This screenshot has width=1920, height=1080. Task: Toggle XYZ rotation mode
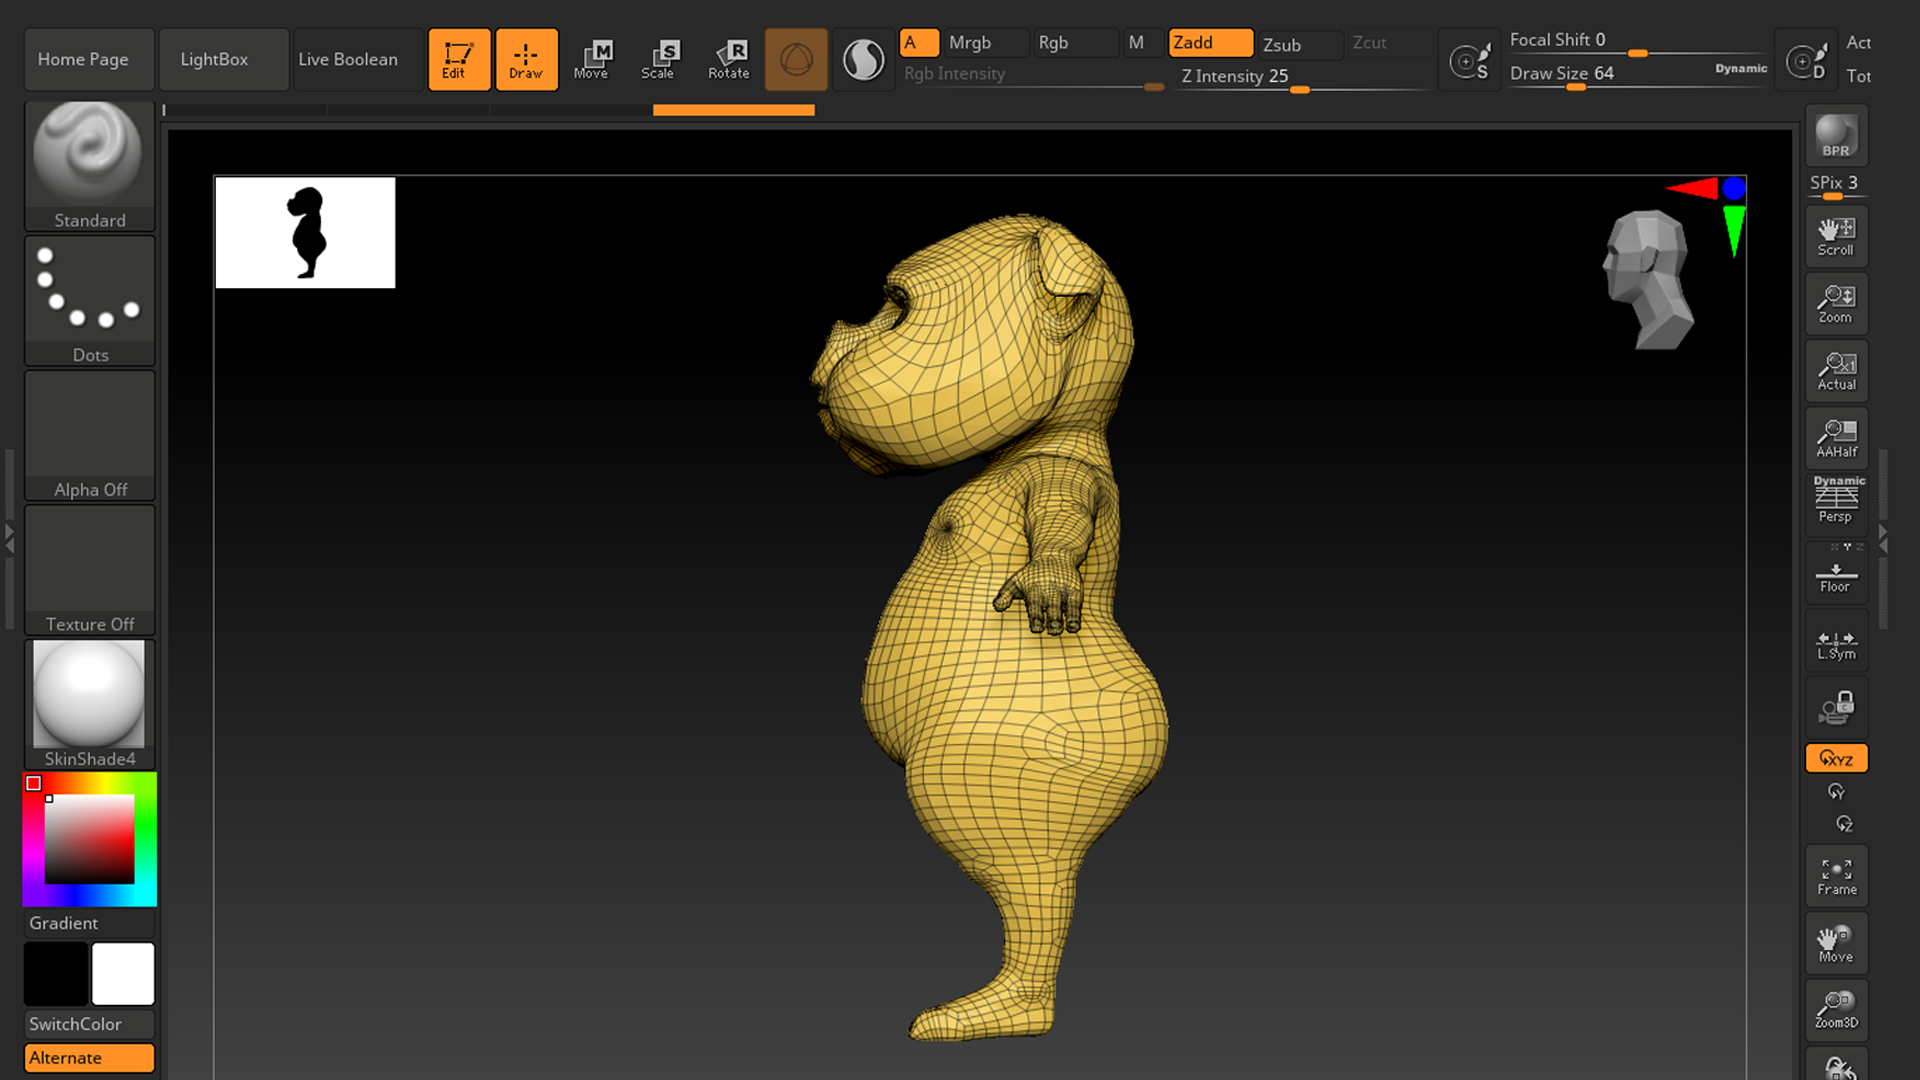tap(1836, 758)
